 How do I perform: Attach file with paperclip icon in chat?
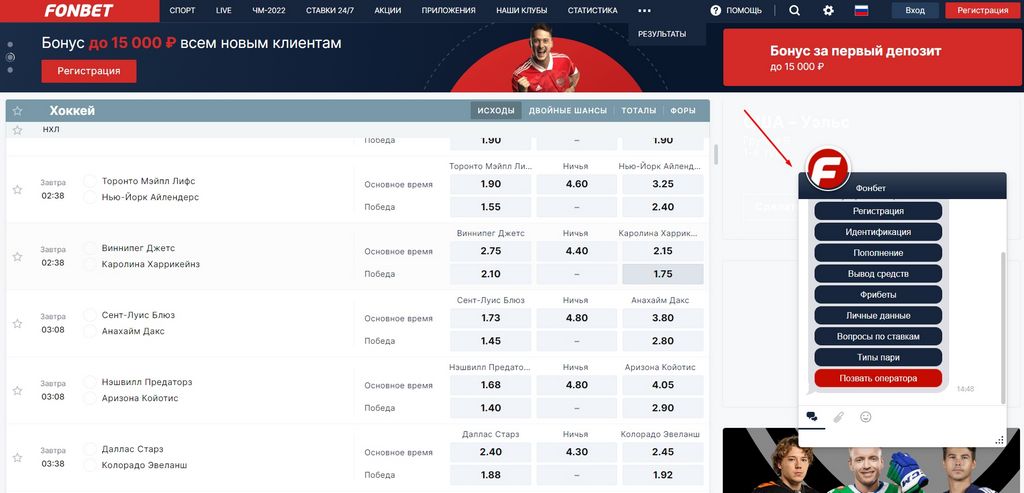coord(839,417)
